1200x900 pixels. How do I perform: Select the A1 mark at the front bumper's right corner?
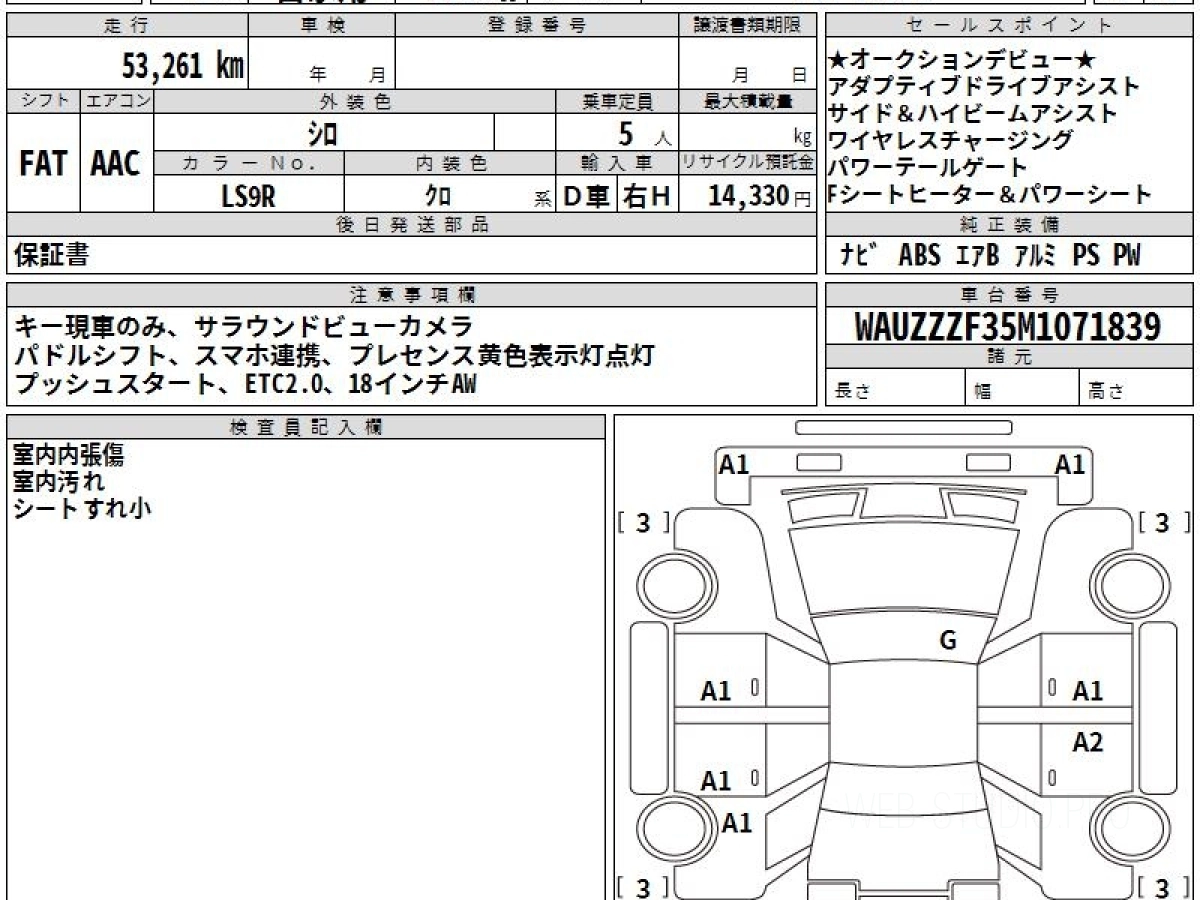pyautogui.click(x=1070, y=464)
